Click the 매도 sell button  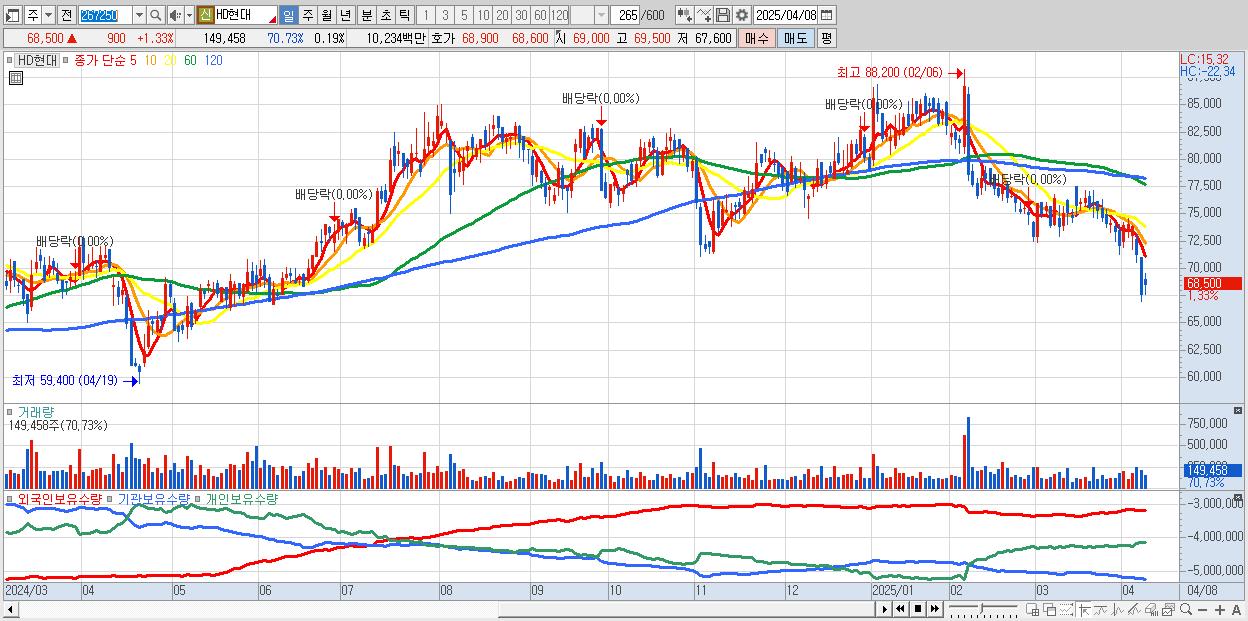[x=795, y=38]
